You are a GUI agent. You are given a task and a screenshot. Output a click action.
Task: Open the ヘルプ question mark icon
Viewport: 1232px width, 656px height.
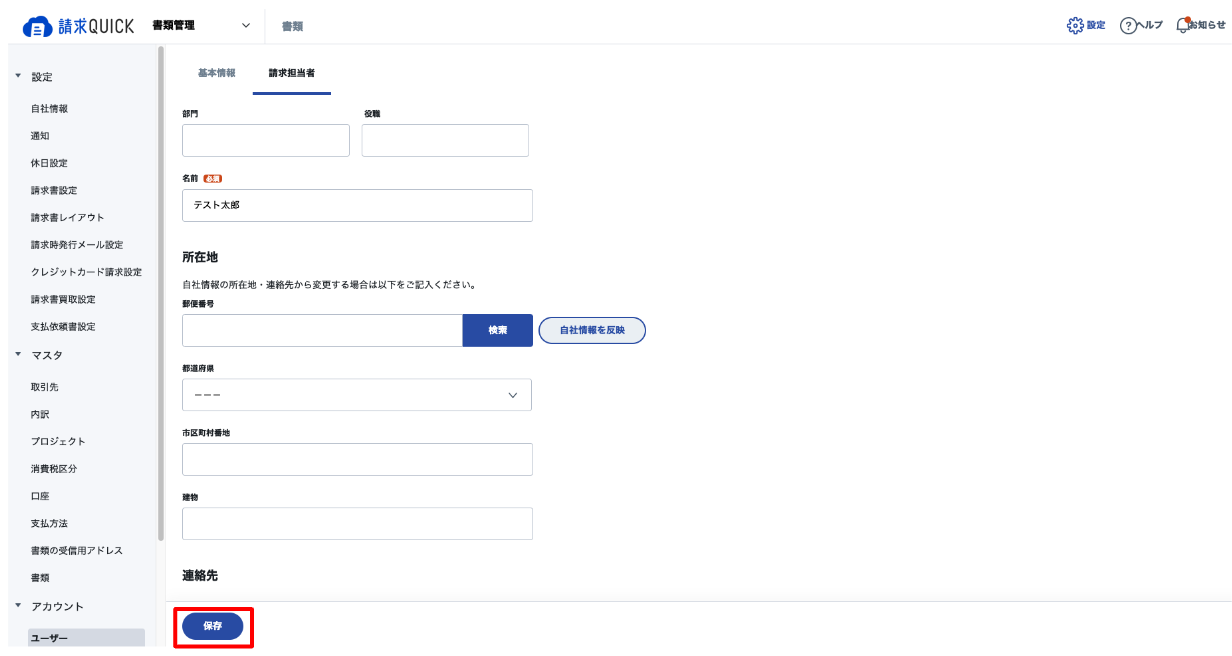[x=1128, y=25]
